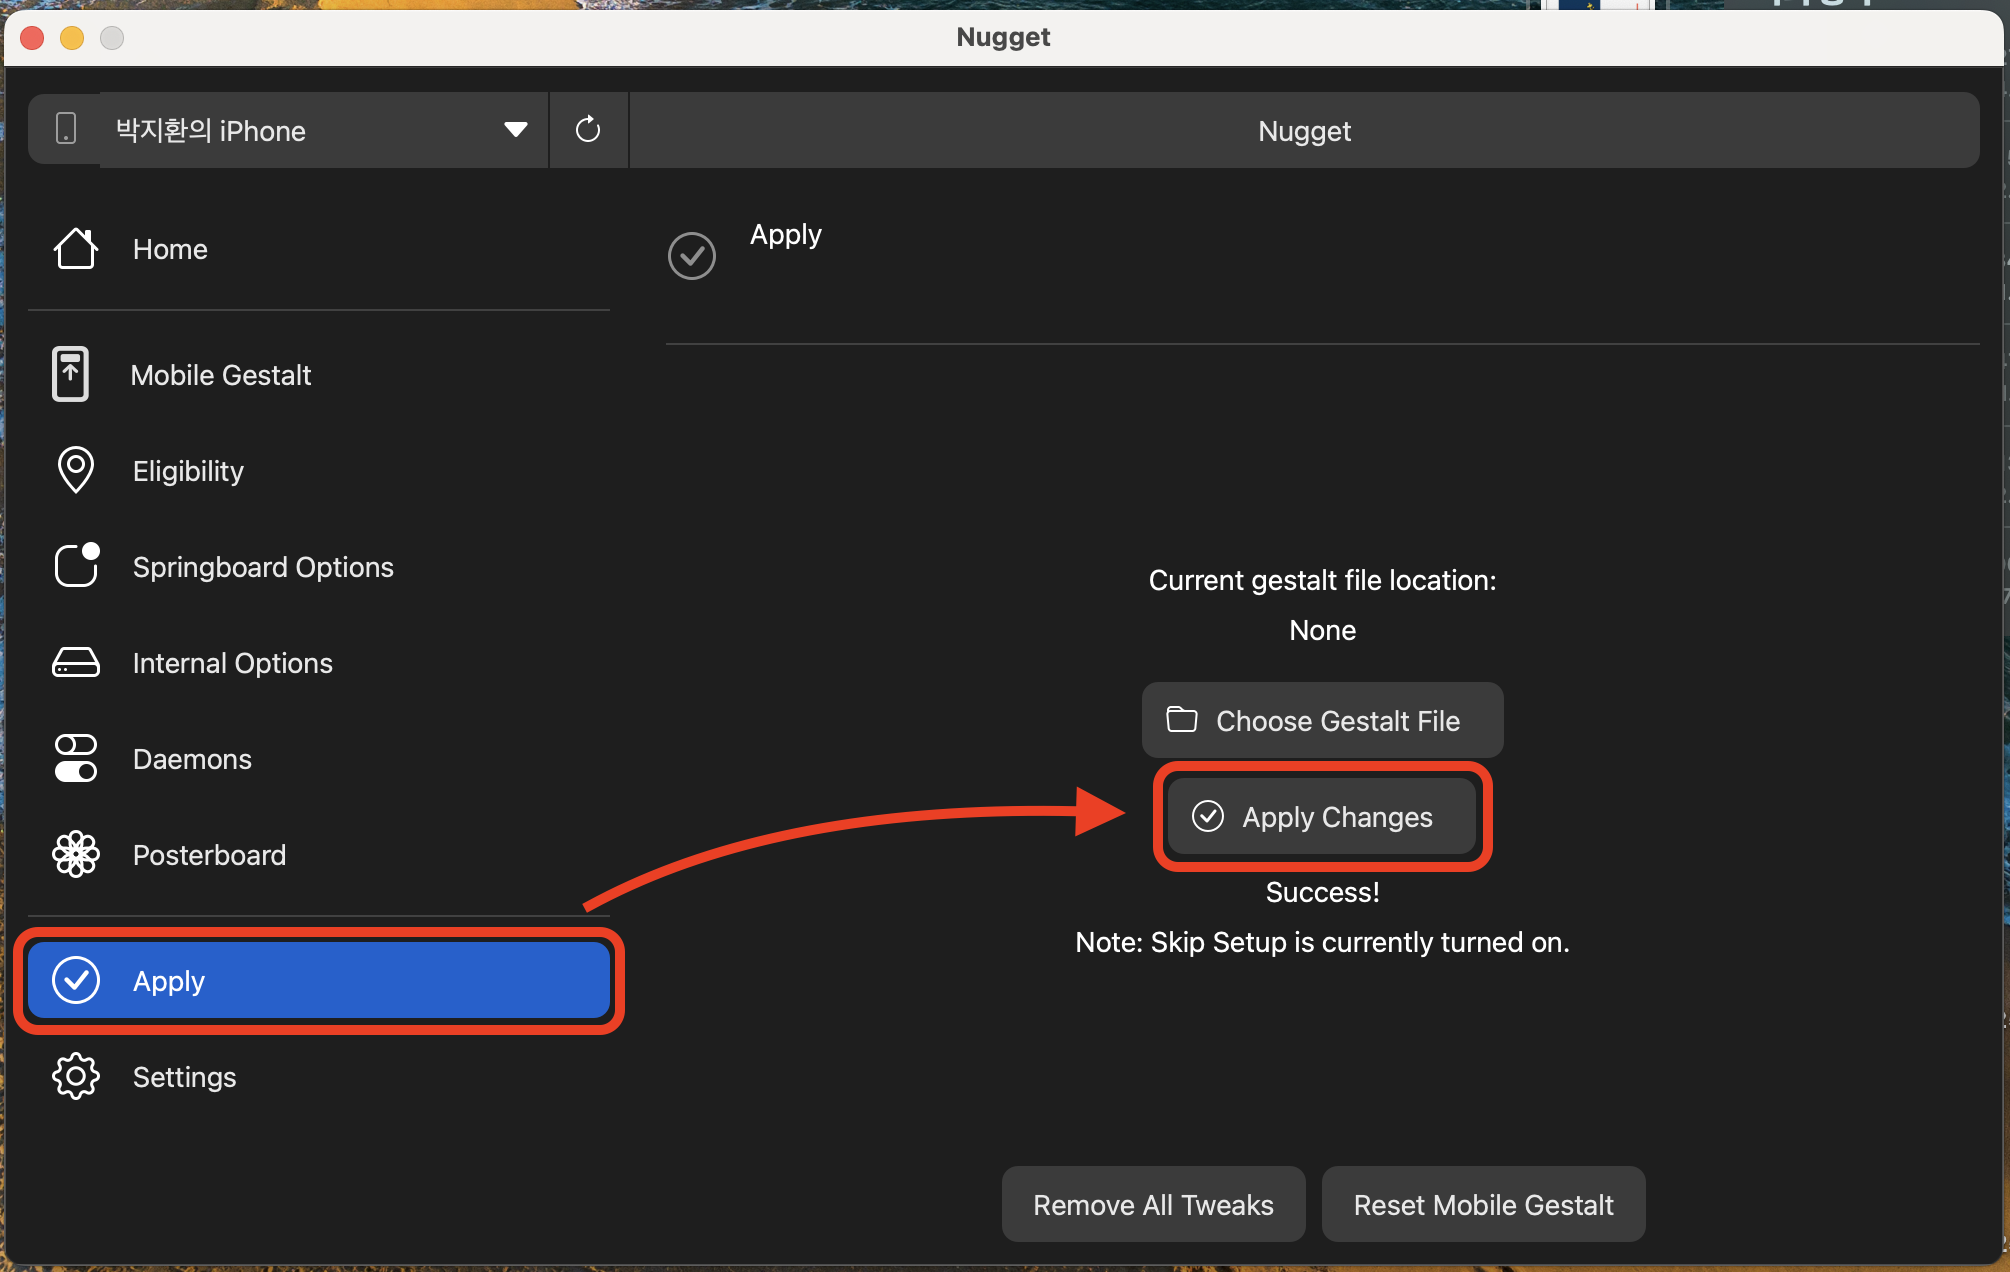
Task: Open Mobile Gestalt via phone icon
Action: [70, 375]
